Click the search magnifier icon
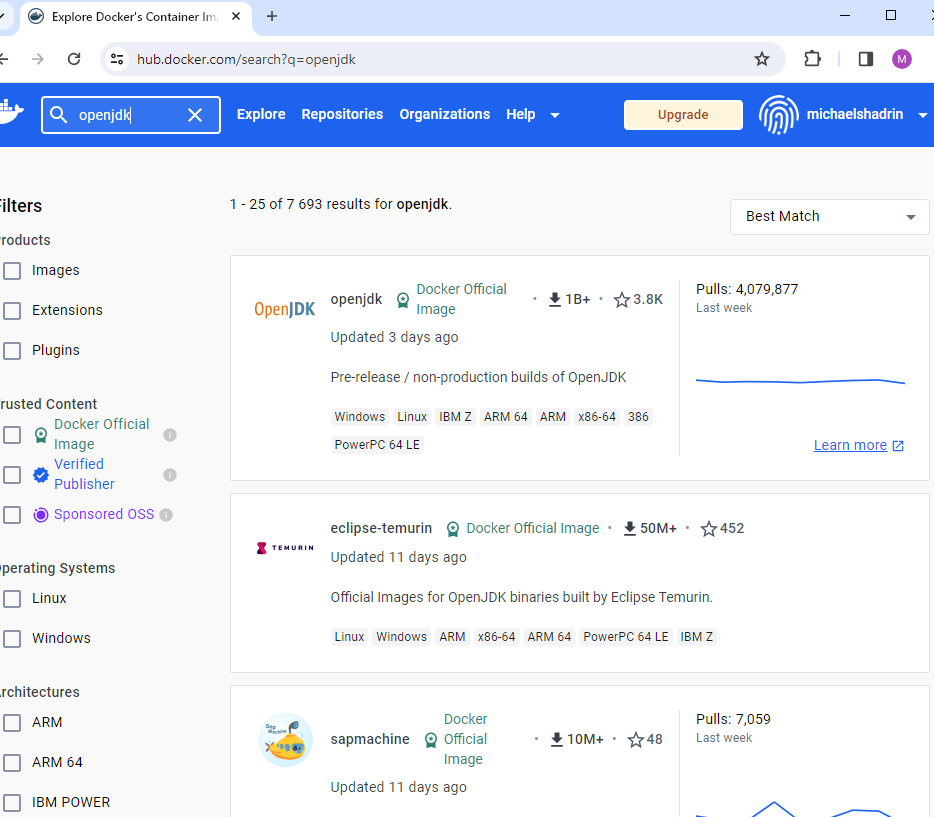This screenshot has width=934, height=817. (x=58, y=114)
